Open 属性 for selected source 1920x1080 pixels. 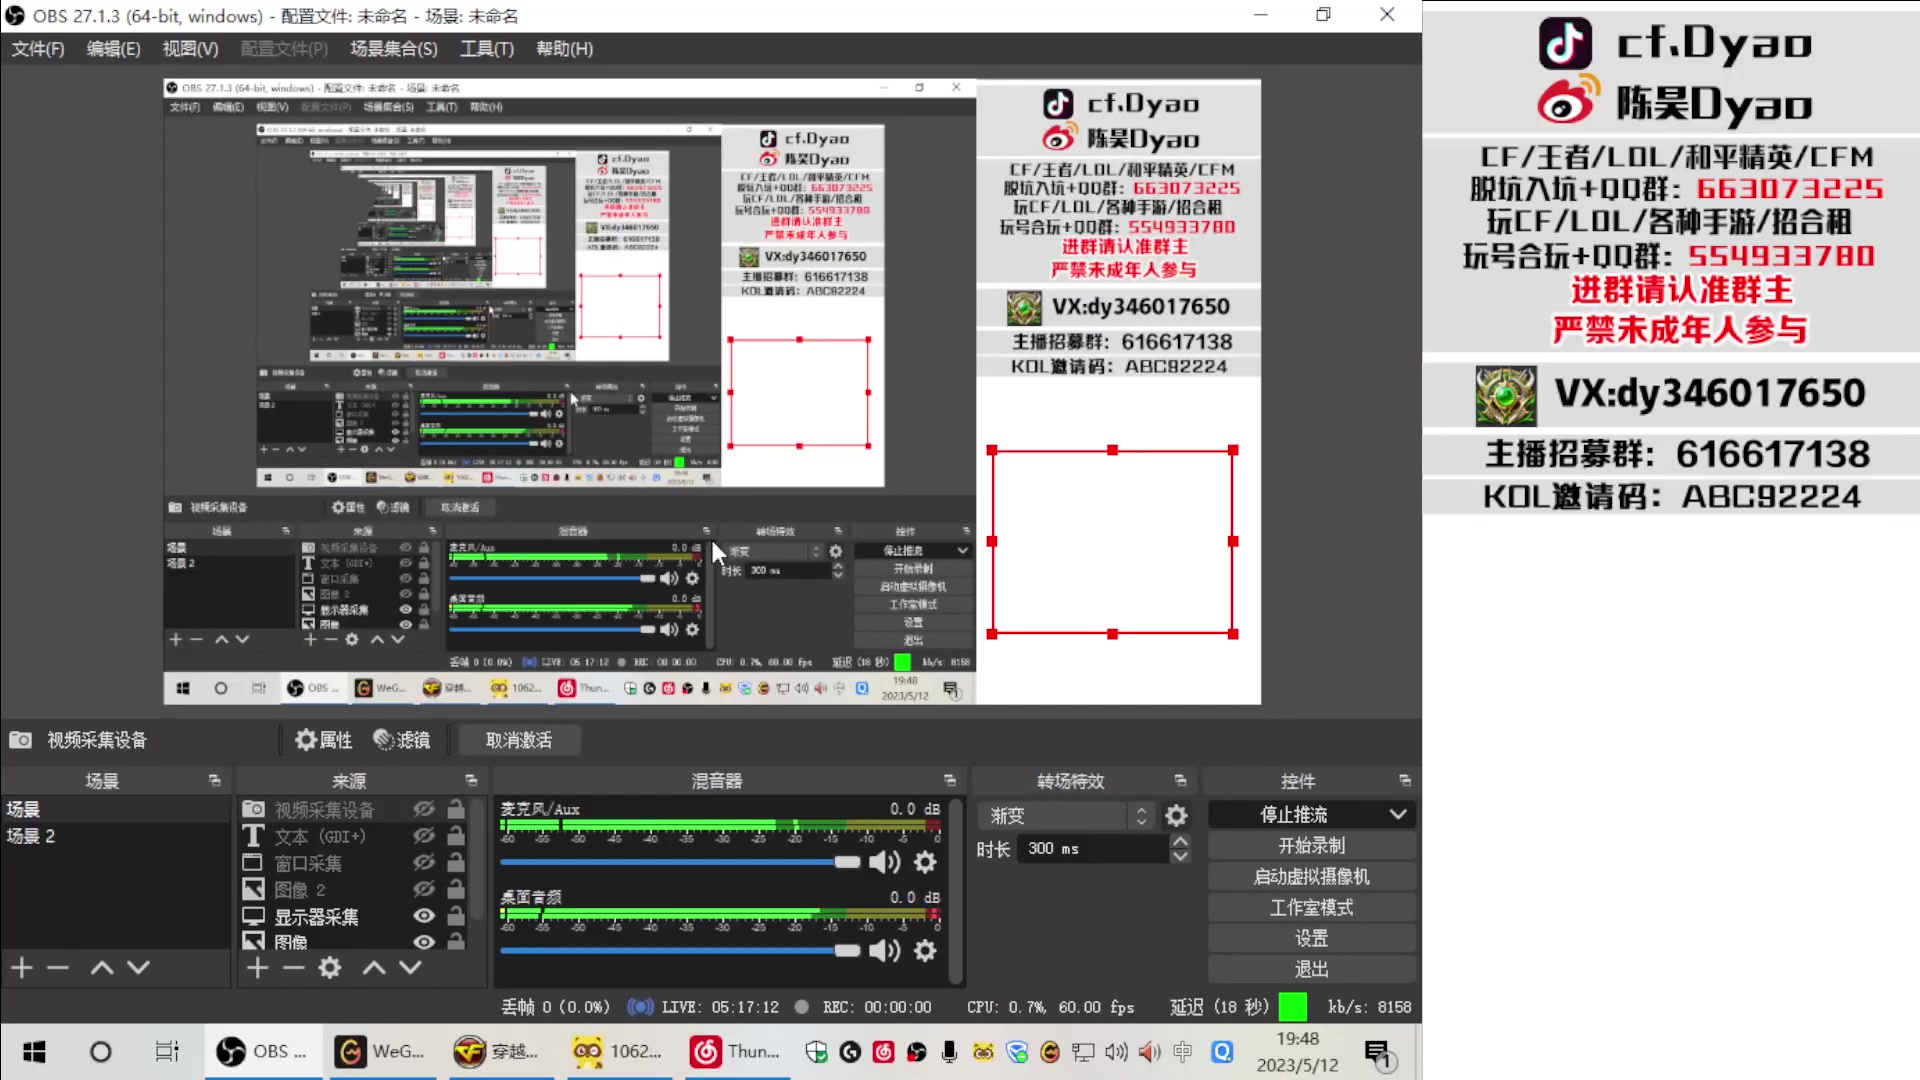point(324,740)
